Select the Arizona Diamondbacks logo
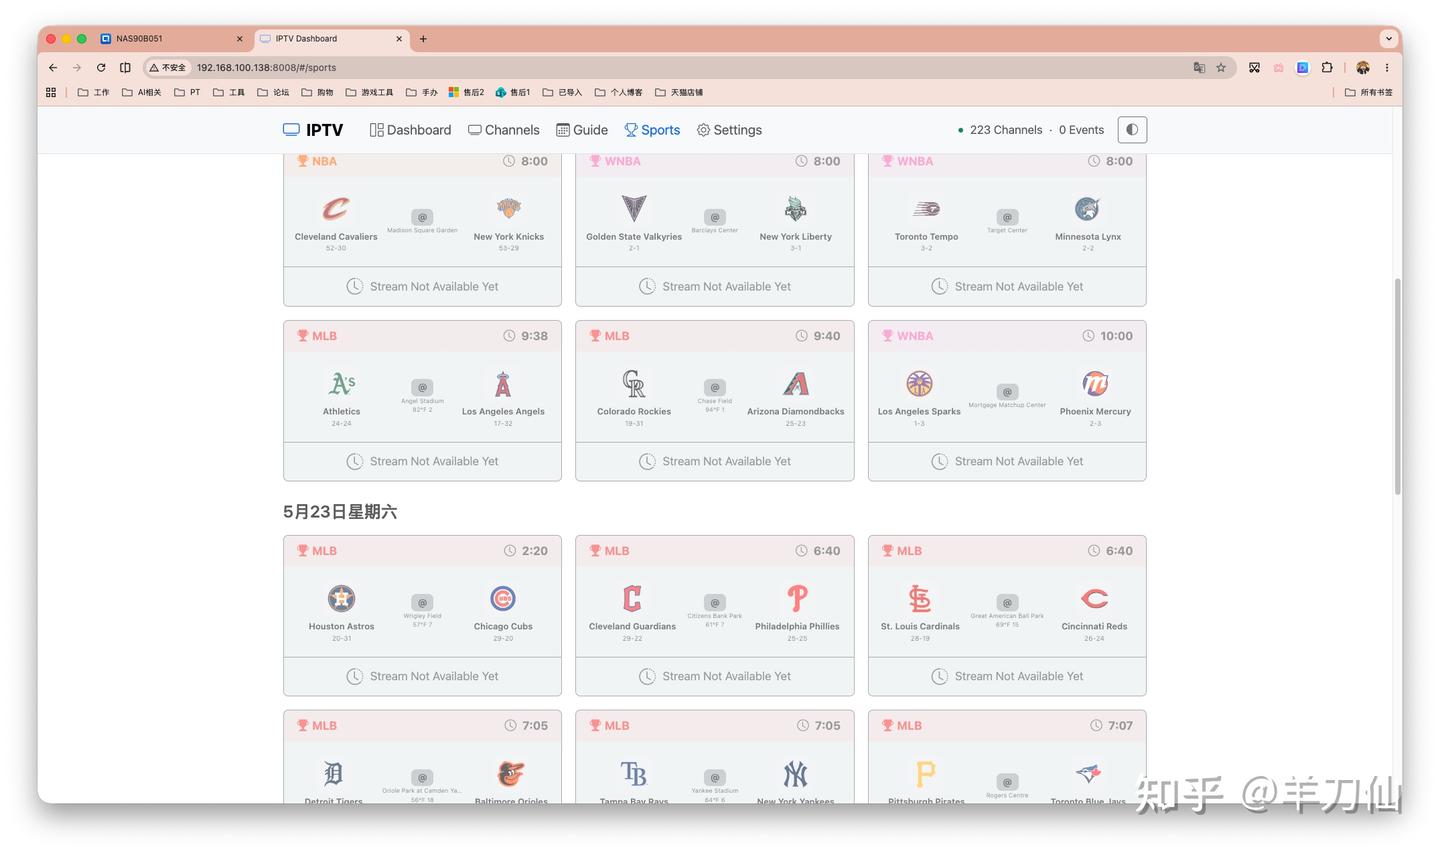The image size is (1440, 853). point(796,383)
